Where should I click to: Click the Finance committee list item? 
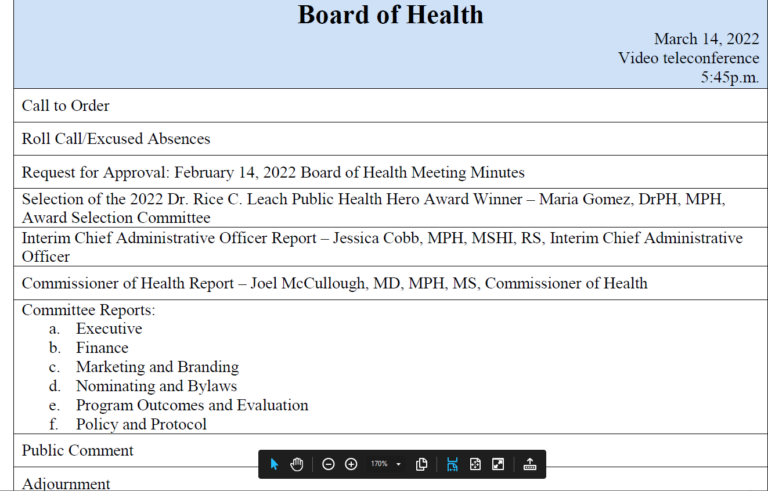[102, 348]
